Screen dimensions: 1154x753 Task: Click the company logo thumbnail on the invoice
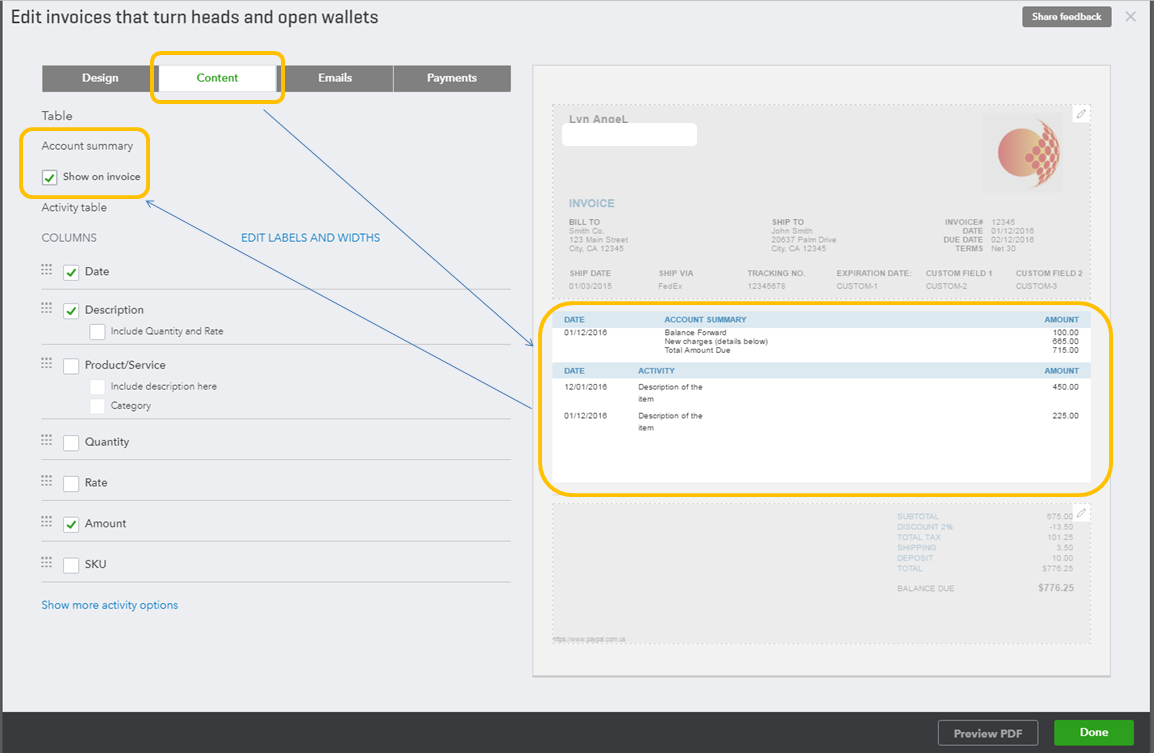[x=1022, y=152]
